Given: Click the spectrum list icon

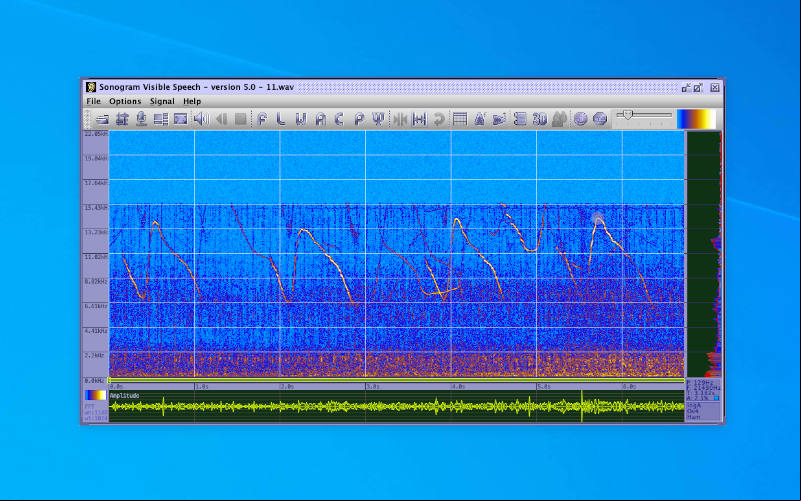Looking at the screenshot, I should [520, 120].
